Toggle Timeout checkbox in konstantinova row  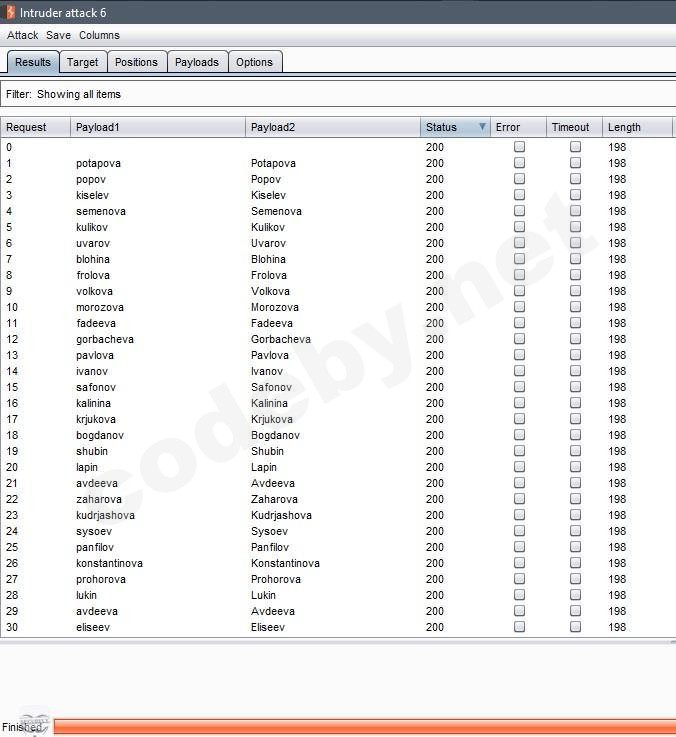tap(575, 562)
